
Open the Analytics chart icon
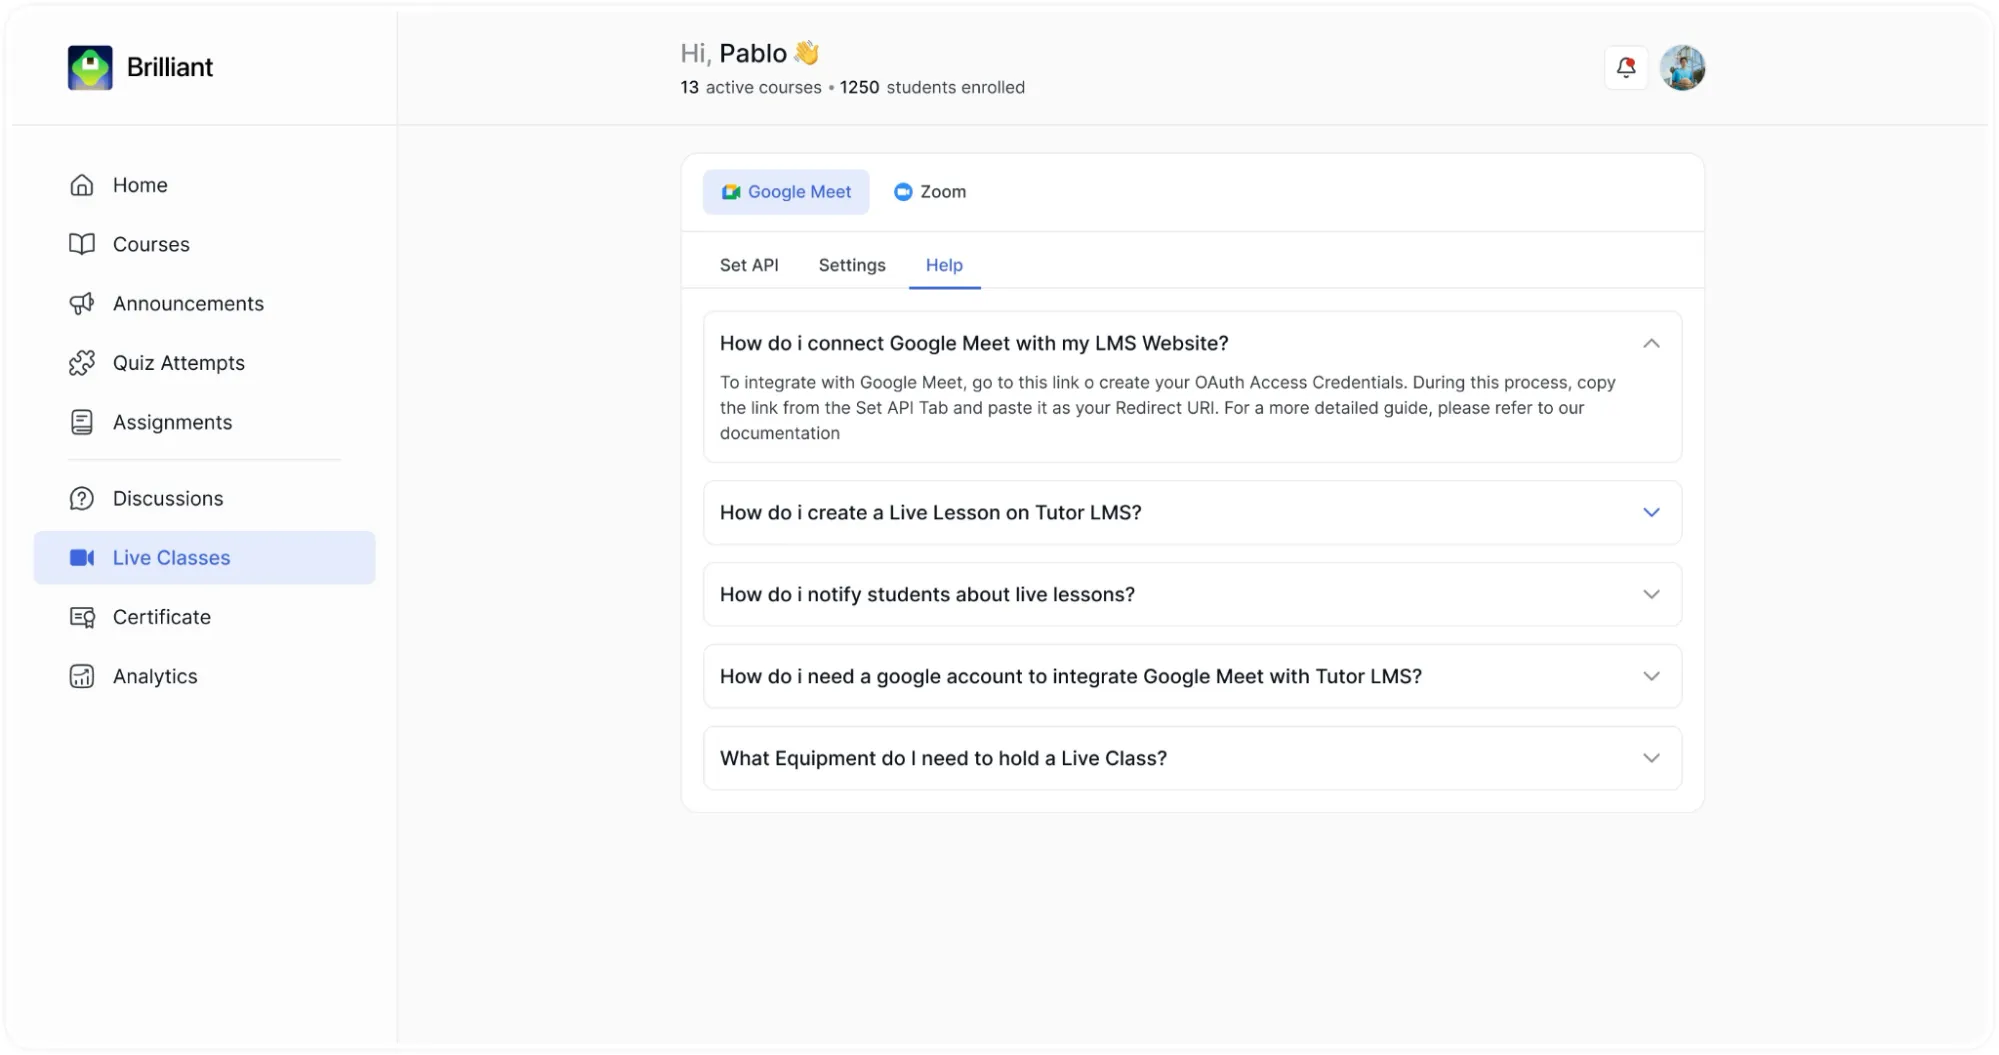(82, 677)
